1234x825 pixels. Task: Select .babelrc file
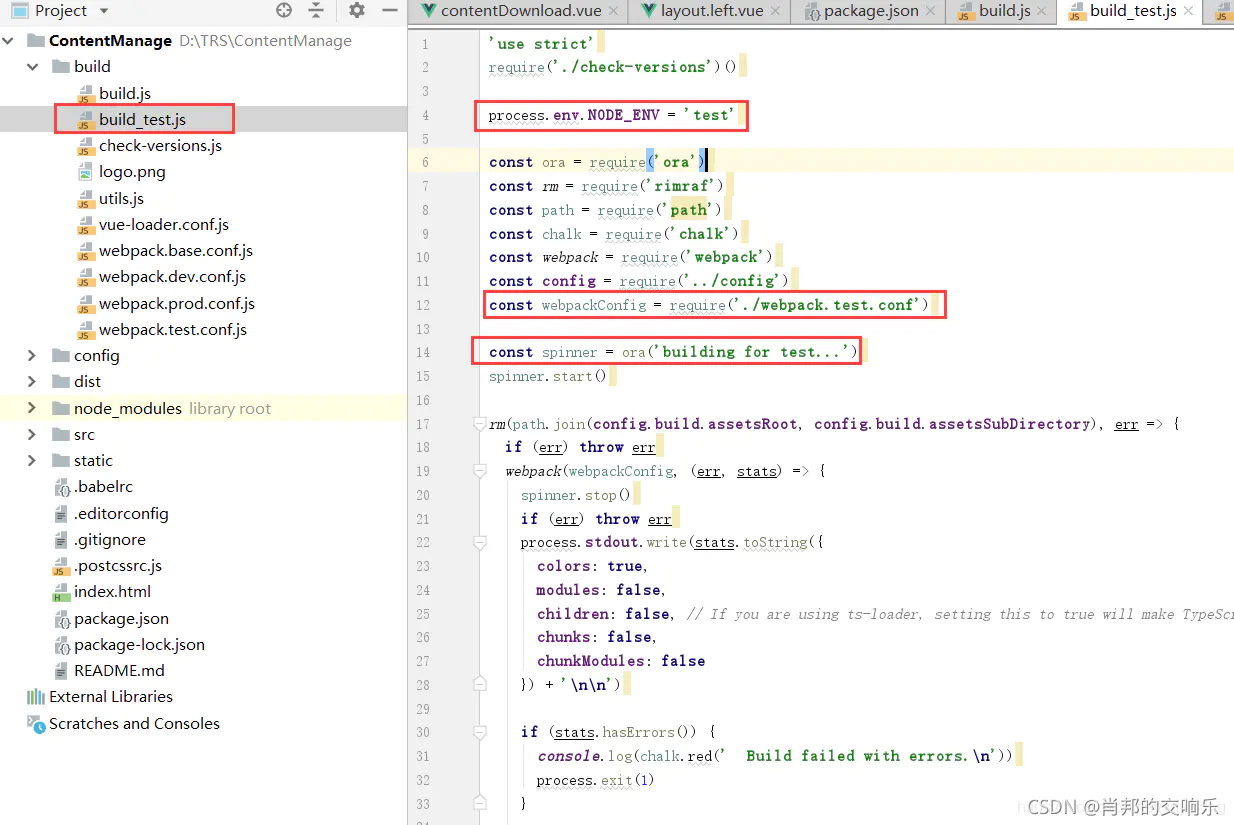(103, 487)
